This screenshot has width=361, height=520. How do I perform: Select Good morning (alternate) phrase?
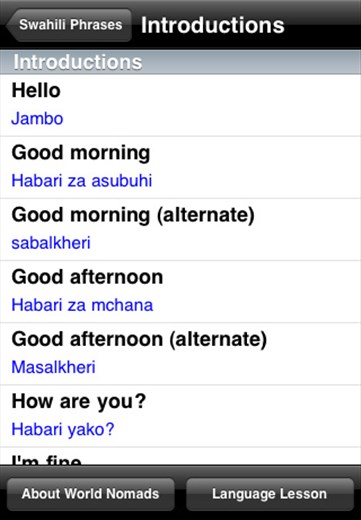pyautogui.click(x=133, y=215)
